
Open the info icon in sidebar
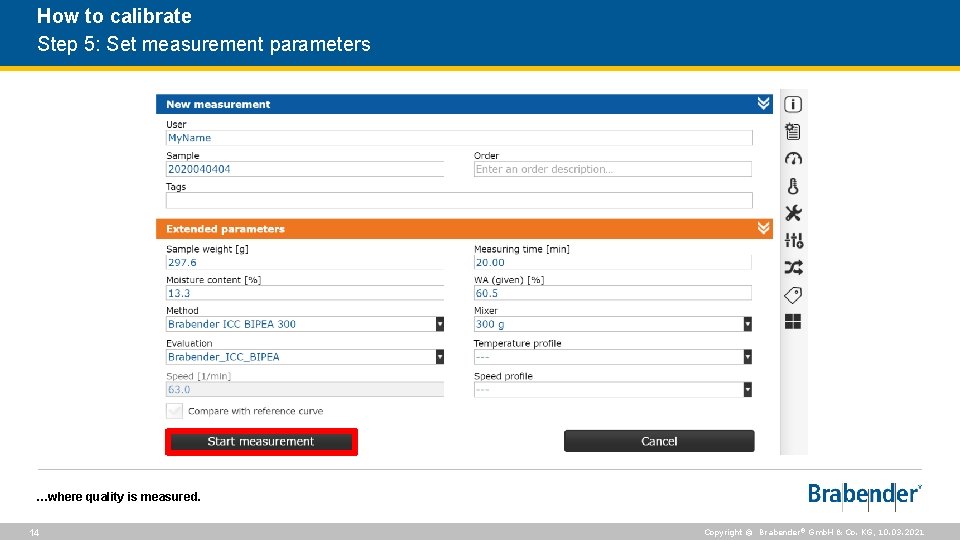(x=793, y=104)
